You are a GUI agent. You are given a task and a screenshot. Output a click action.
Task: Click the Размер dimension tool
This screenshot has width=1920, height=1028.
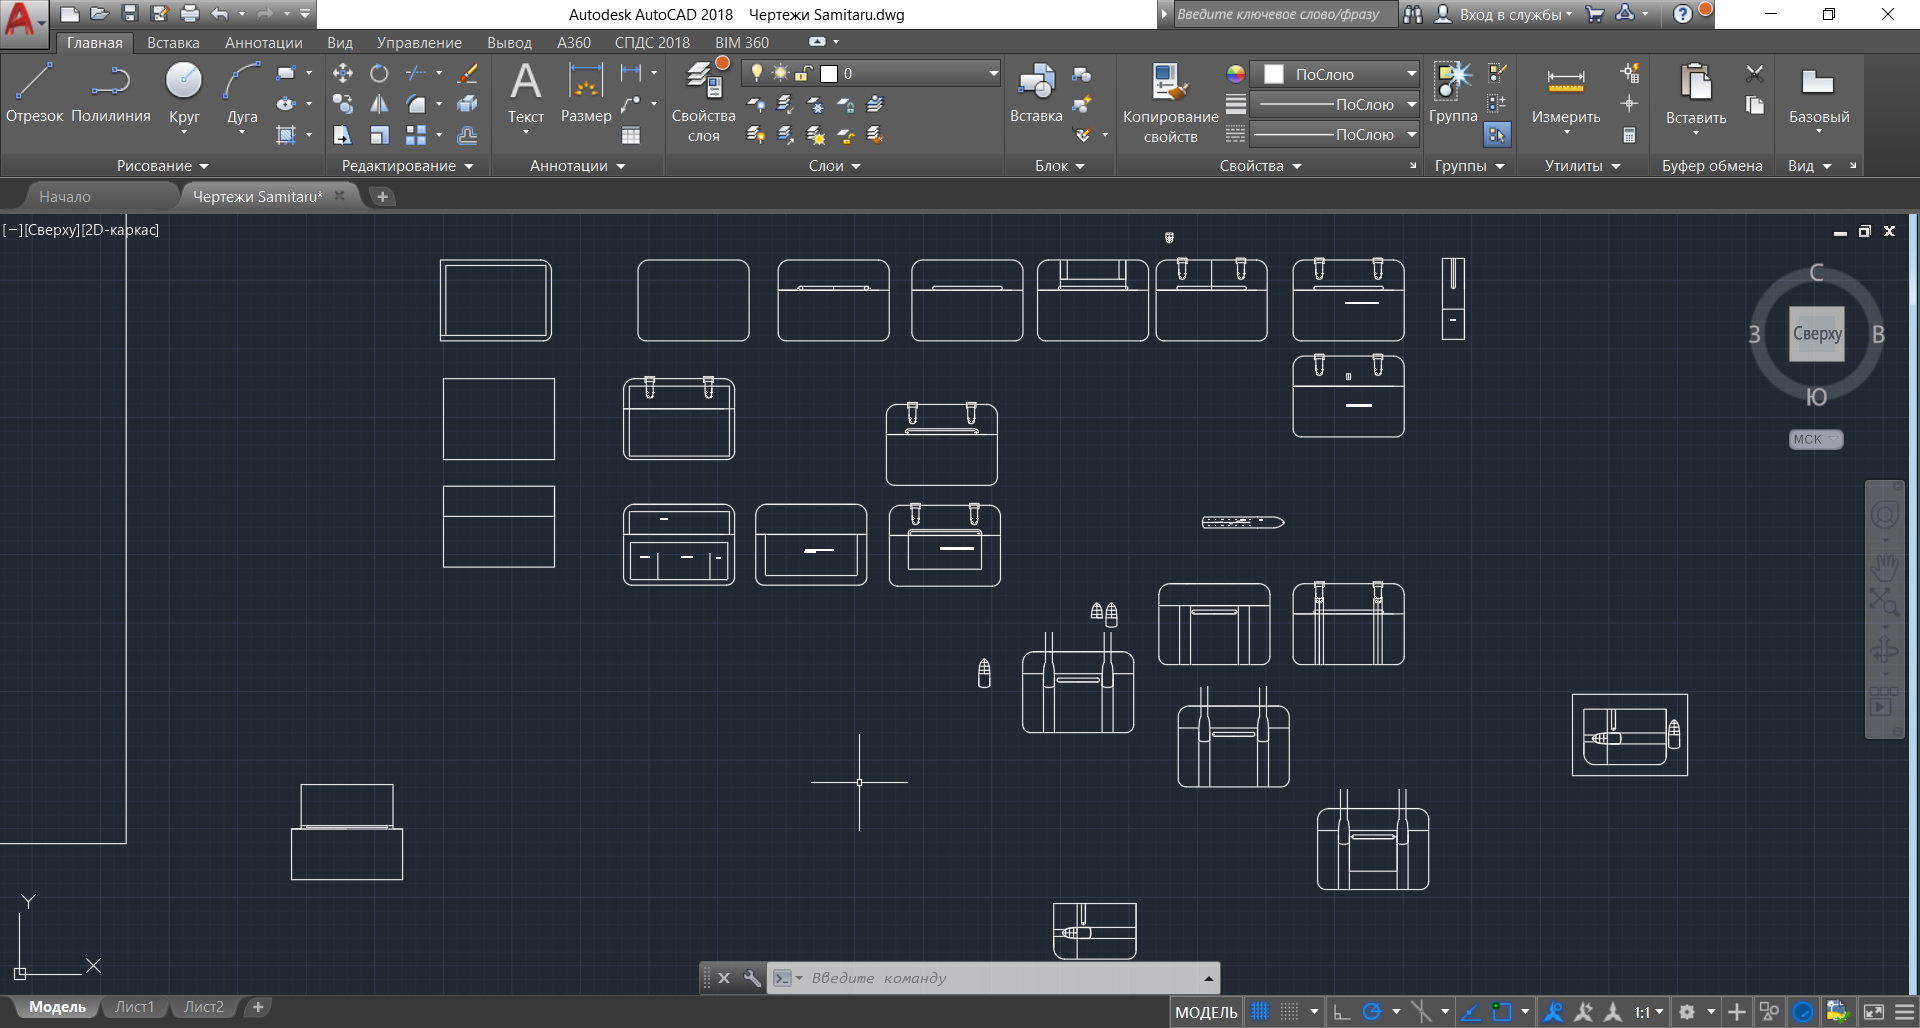coord(586,92)
